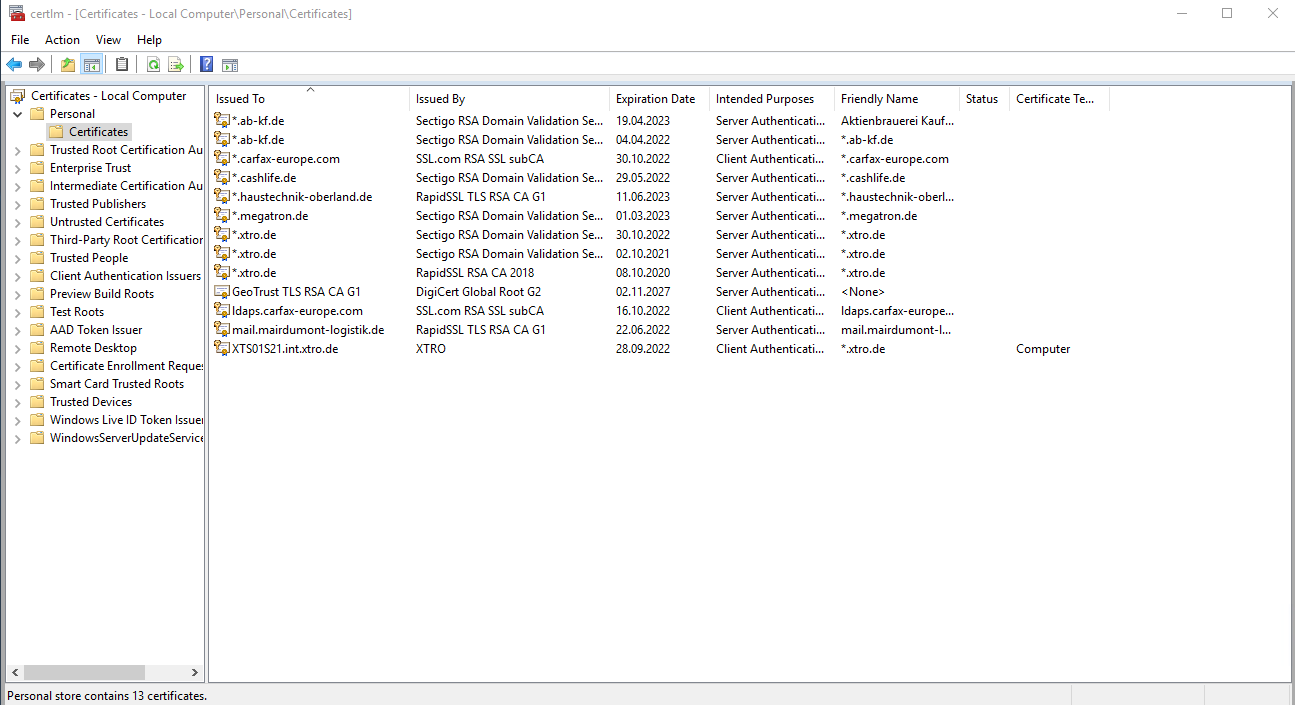Select the Windows Live ID Token Issuer item
This screenshot has height=705, width=1295.
tap(126, 420)
